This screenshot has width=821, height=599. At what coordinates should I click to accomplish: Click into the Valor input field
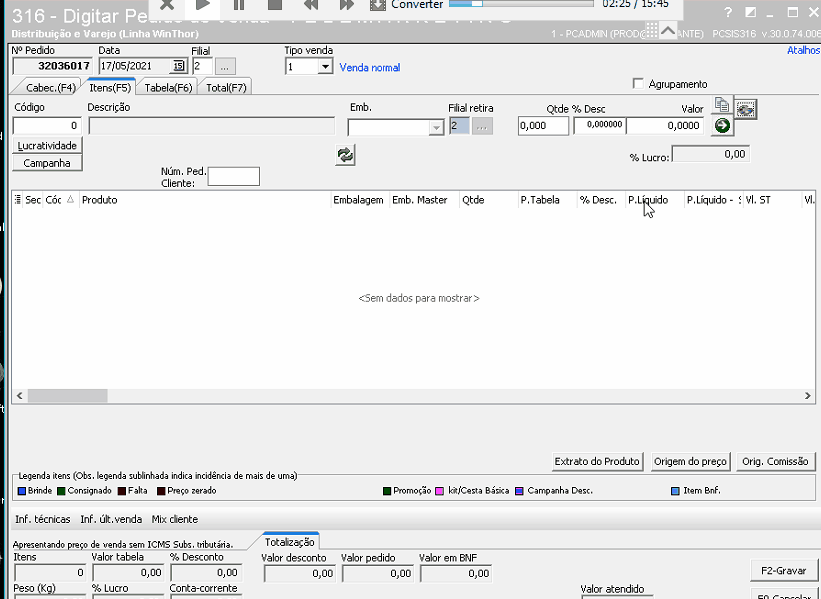coord(665,126)
